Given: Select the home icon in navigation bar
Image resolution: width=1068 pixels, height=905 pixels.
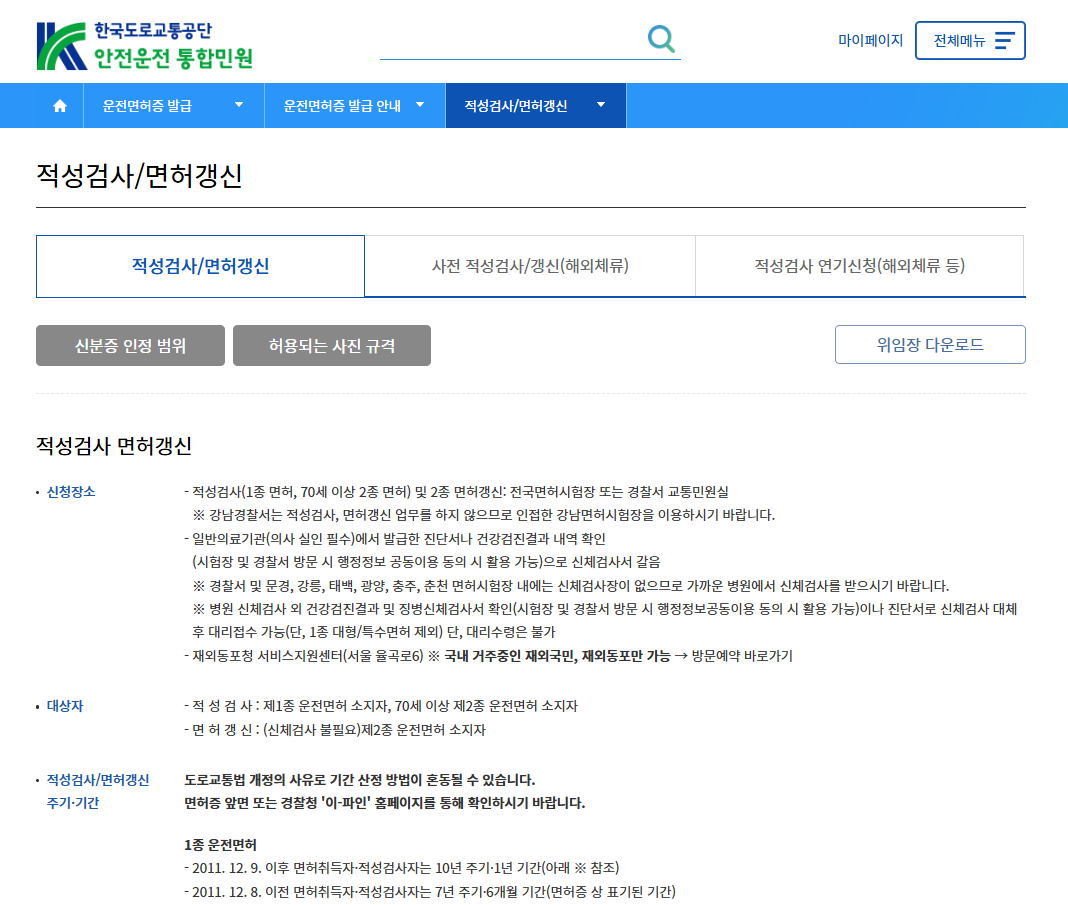Looking at the screenshot, I should (58, 105).
